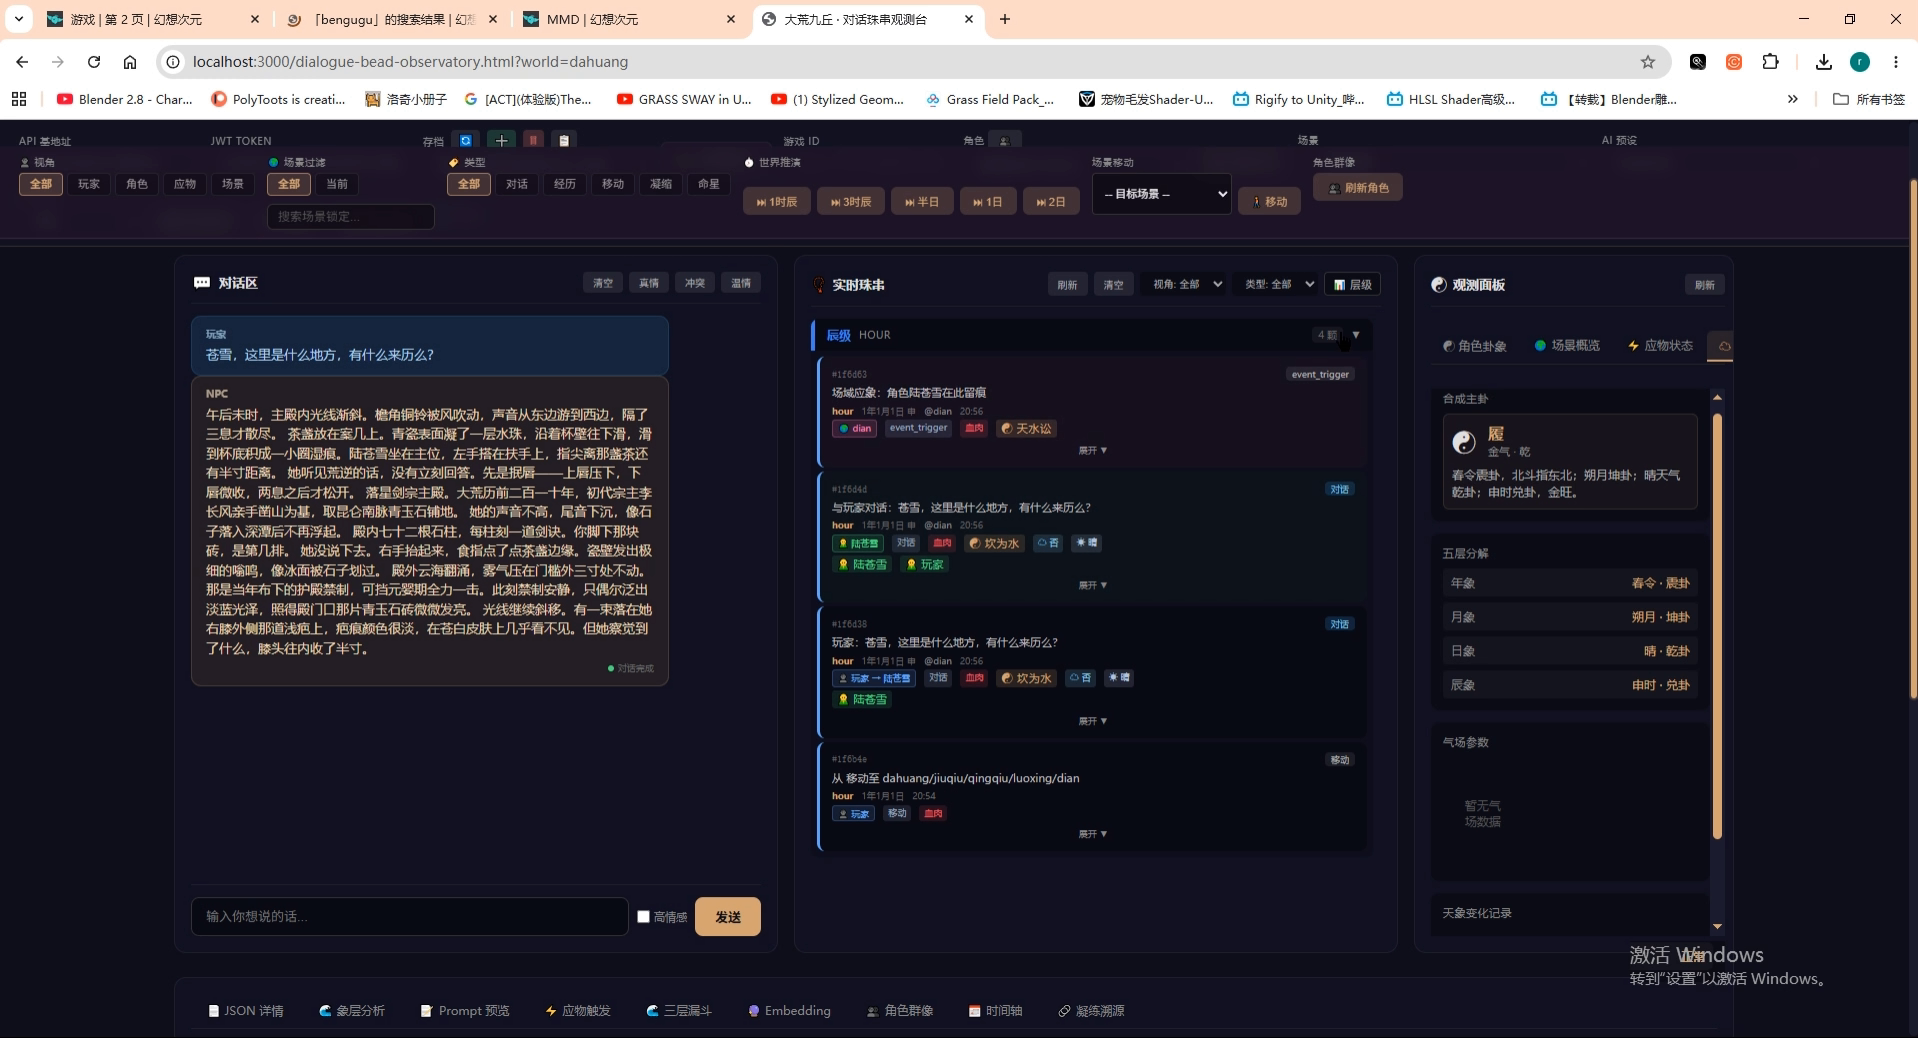This screenshot has width=1918, height=1038.
Task: Advance world by 1时辰
Action: click(x=777, y=202)
